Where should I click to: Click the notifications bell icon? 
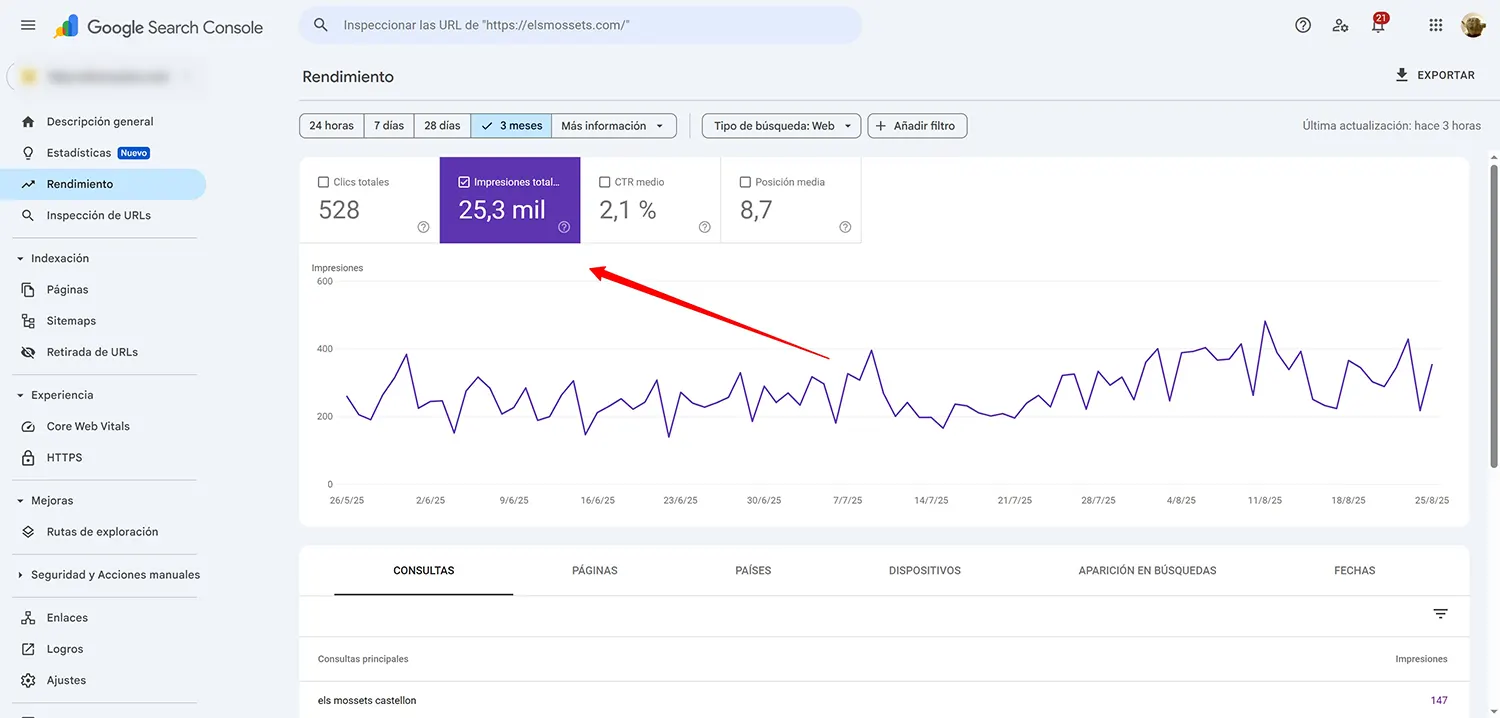coord(1378,25)
